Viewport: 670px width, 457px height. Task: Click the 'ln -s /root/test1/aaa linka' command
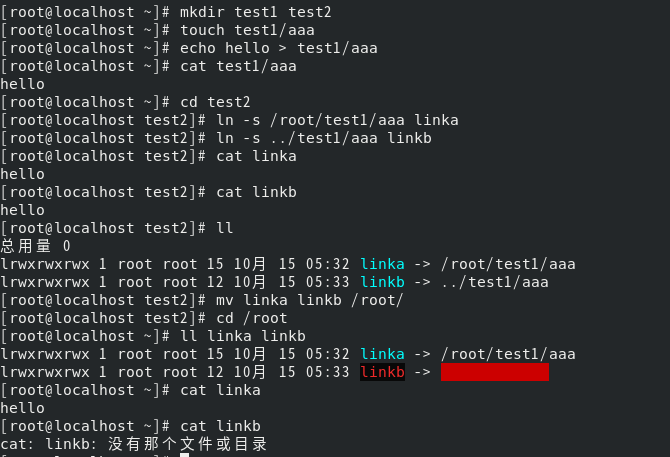tap(337, 120)
